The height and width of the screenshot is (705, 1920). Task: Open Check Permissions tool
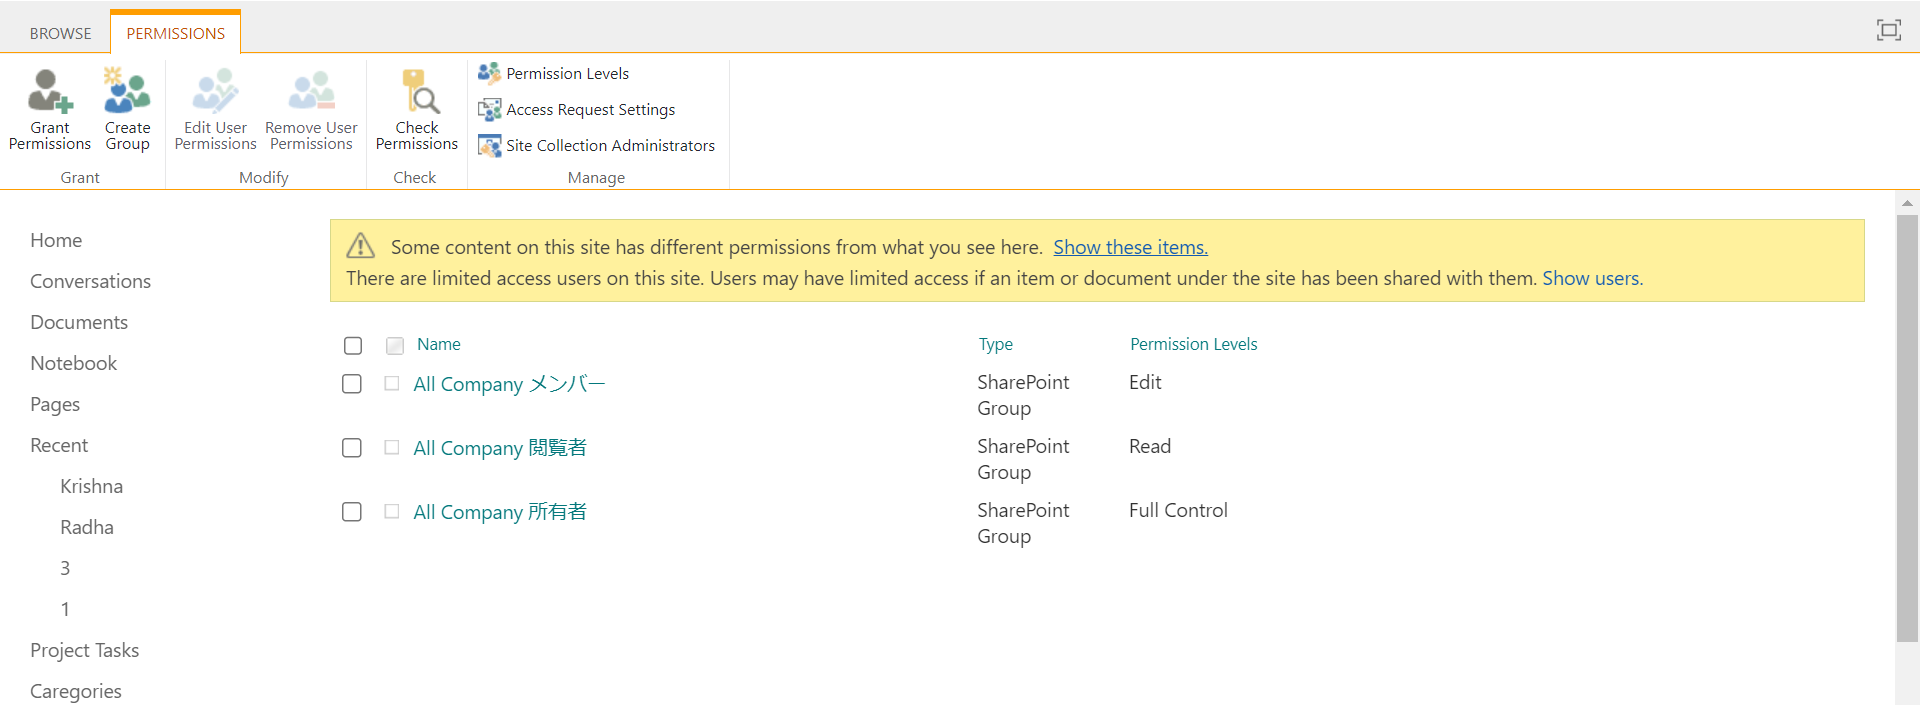tap(416, 110)
